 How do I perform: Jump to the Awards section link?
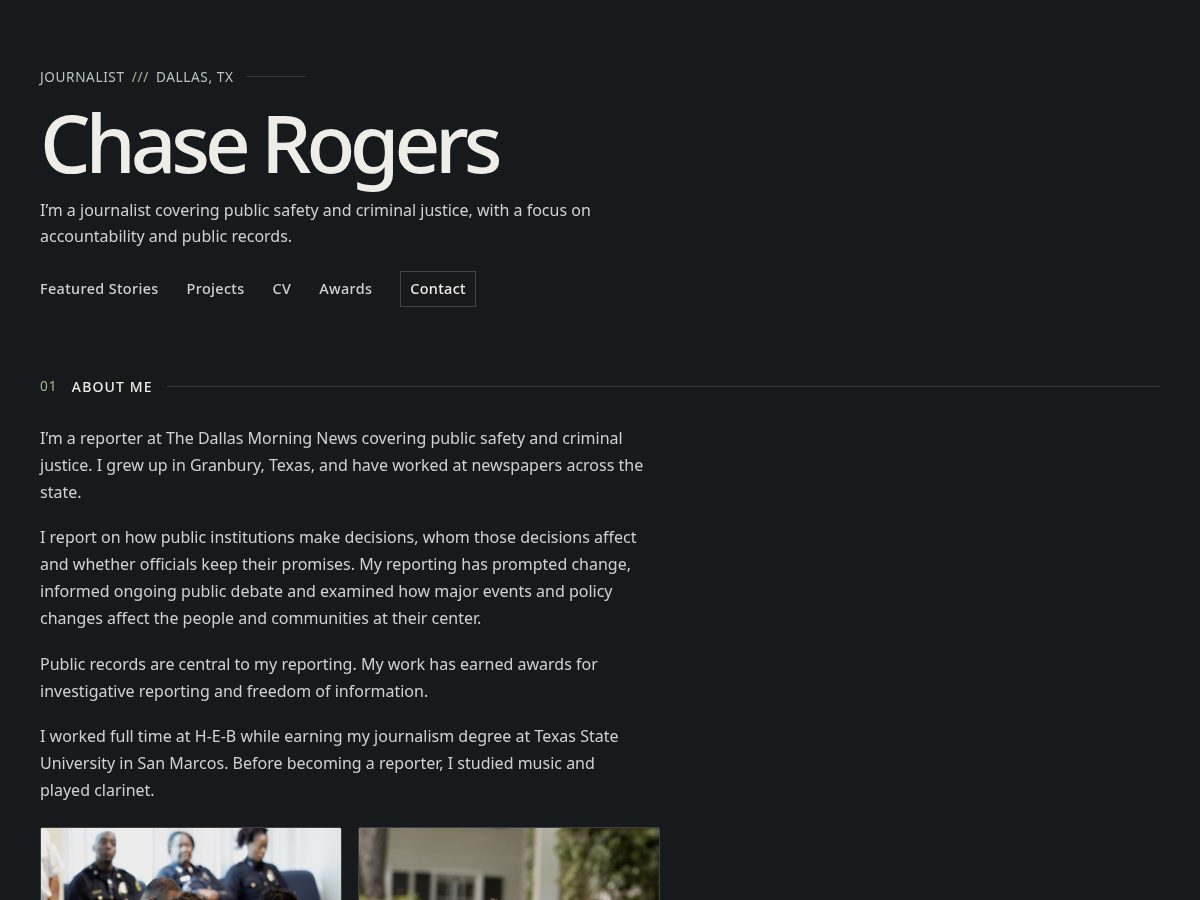345,289
